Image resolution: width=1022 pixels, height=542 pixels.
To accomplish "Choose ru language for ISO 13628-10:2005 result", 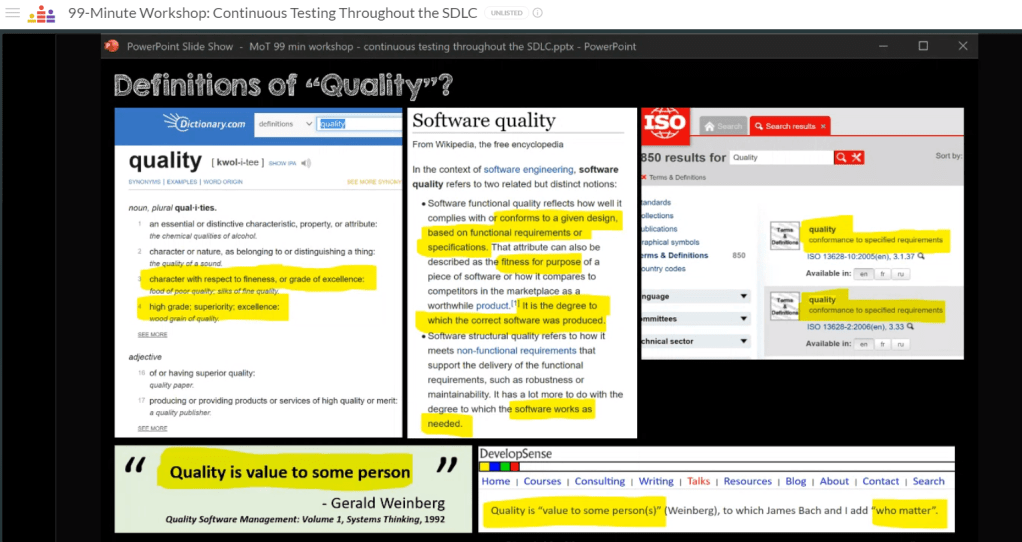I will (x=901, y=274).
